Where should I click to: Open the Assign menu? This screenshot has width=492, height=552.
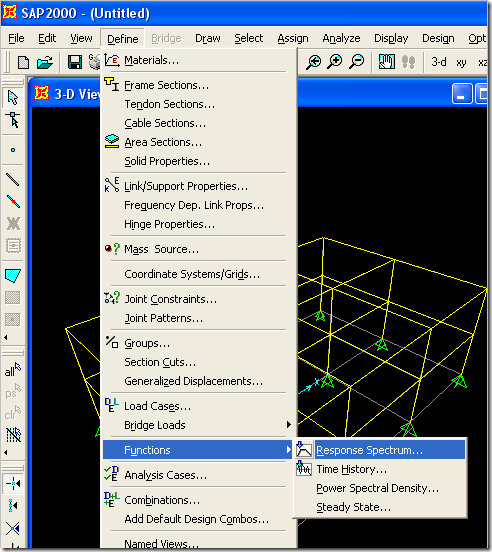(x=293, y=38)
